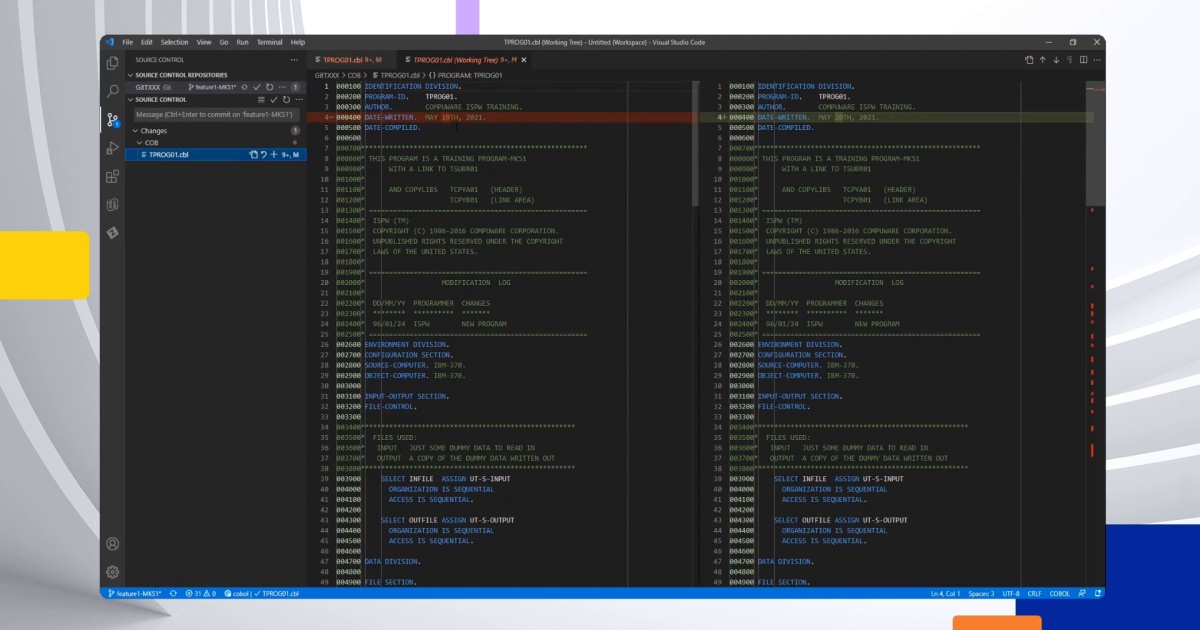Screen dimensions: 1200x630
Task: Open the Manage gear icon
Action: 113,572
